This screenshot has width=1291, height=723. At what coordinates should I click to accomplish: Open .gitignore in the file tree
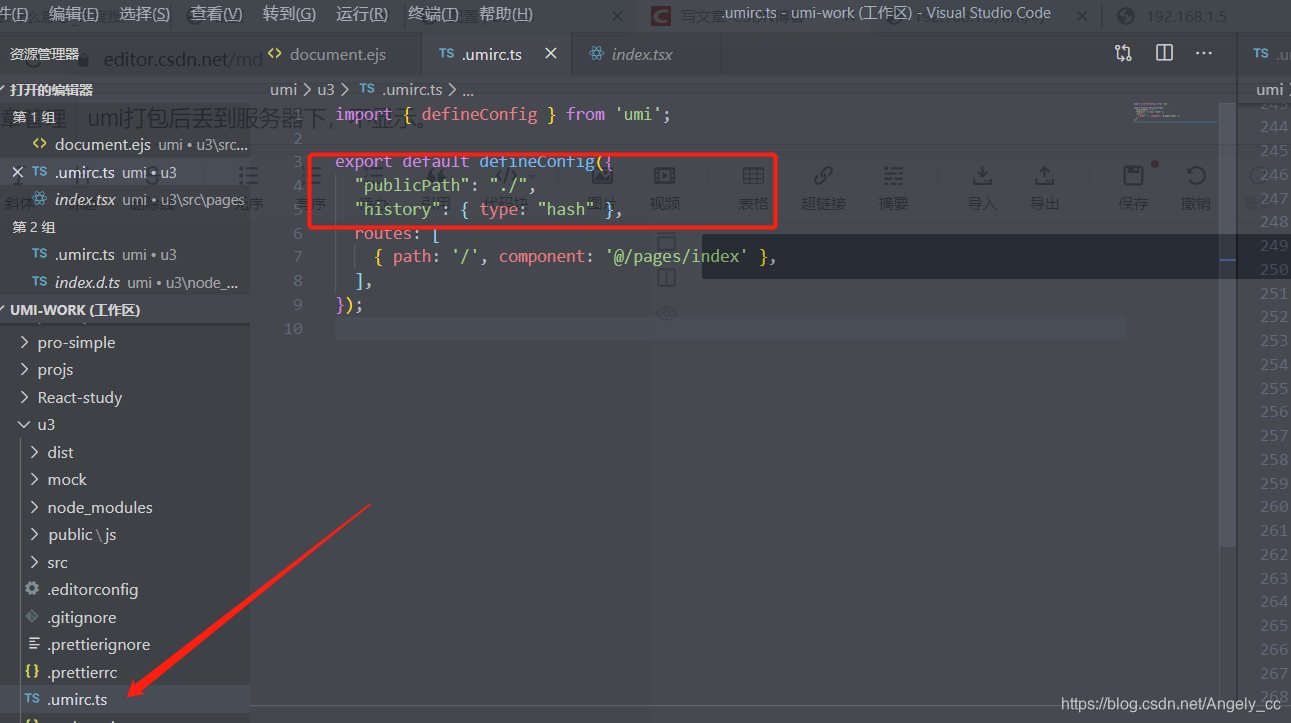[x=81, y=617]
